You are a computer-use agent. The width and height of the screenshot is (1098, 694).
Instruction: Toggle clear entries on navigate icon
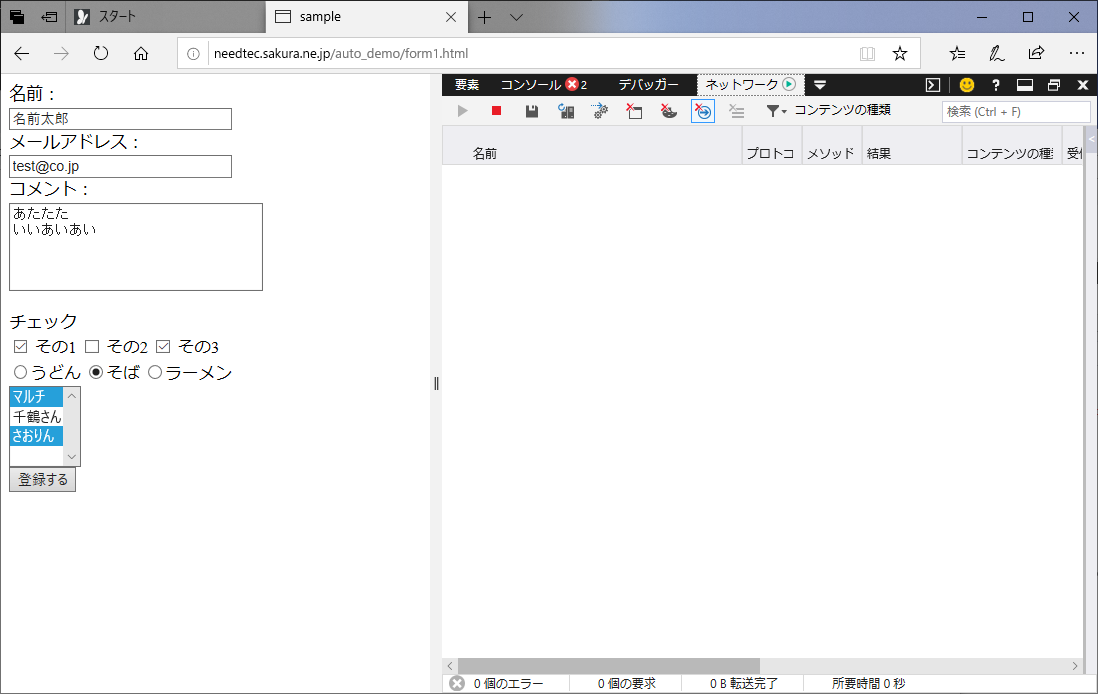coord(703,111)
